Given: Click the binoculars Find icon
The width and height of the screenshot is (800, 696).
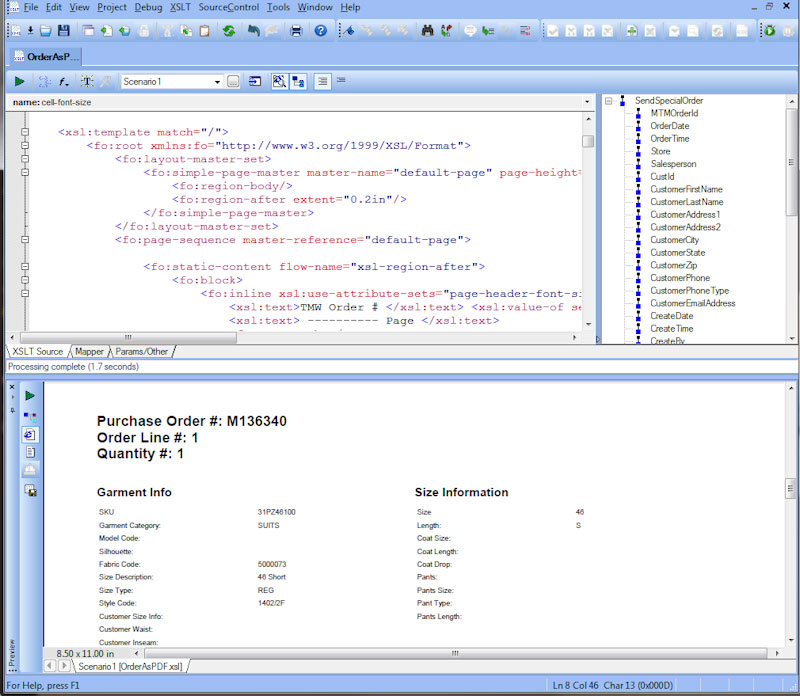Looking at the screenshot, I should coord(428,31).
